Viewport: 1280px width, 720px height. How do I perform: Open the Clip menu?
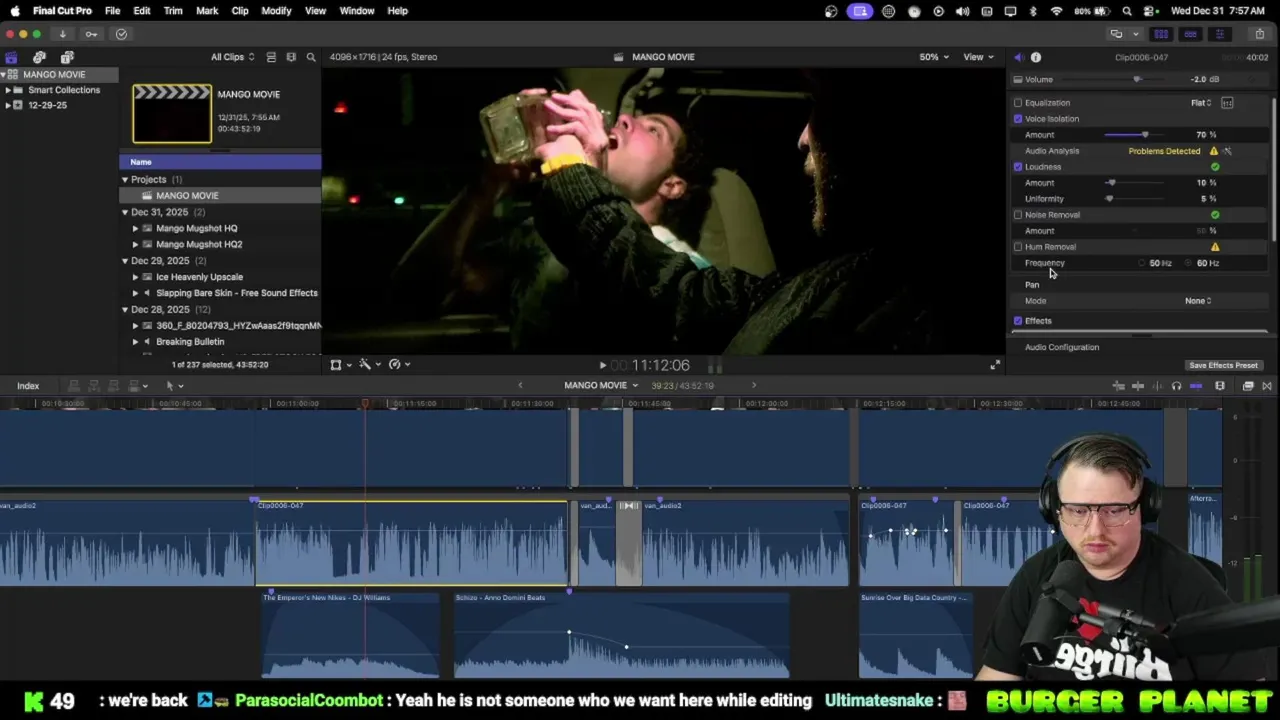click(x=240, y=11)
